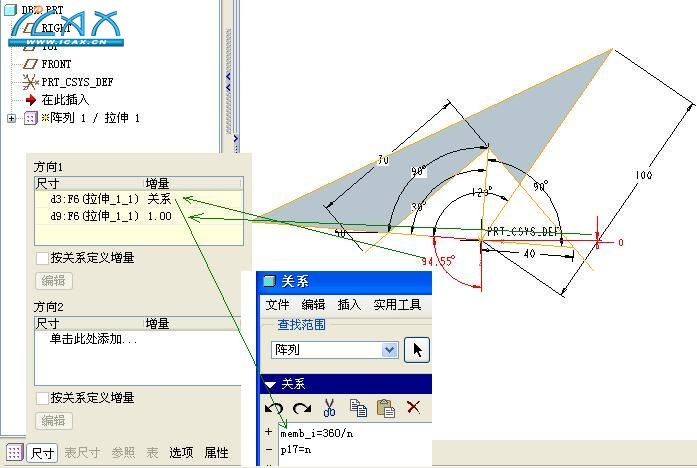Select the d9:F6 (拉伸_1_1) dimension row
This screenshot has width=697, height=468.
(139, 216)
